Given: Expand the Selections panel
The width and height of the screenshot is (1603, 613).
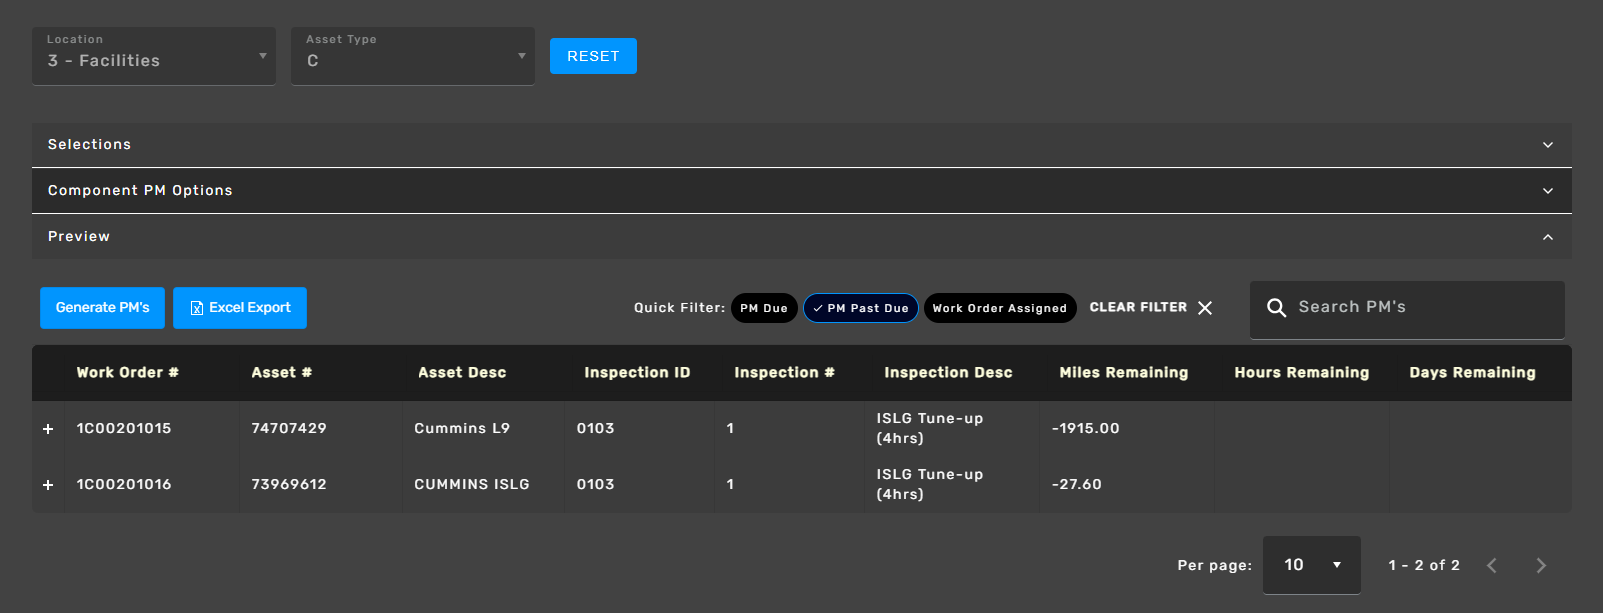Looking at the screenshot, I should 801,145.
